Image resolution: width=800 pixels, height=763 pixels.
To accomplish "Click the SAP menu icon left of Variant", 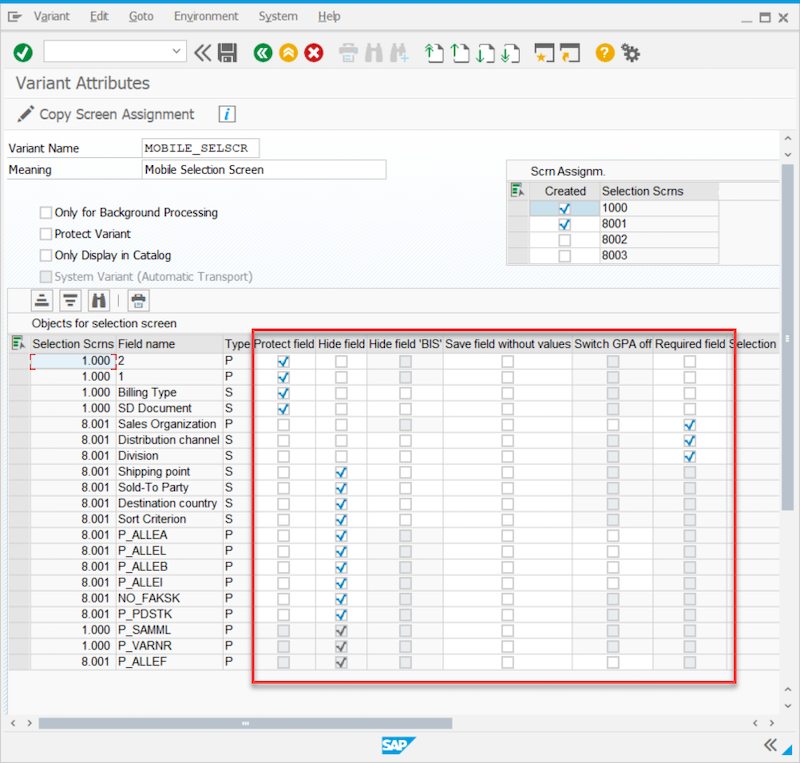I will [15, 17].
